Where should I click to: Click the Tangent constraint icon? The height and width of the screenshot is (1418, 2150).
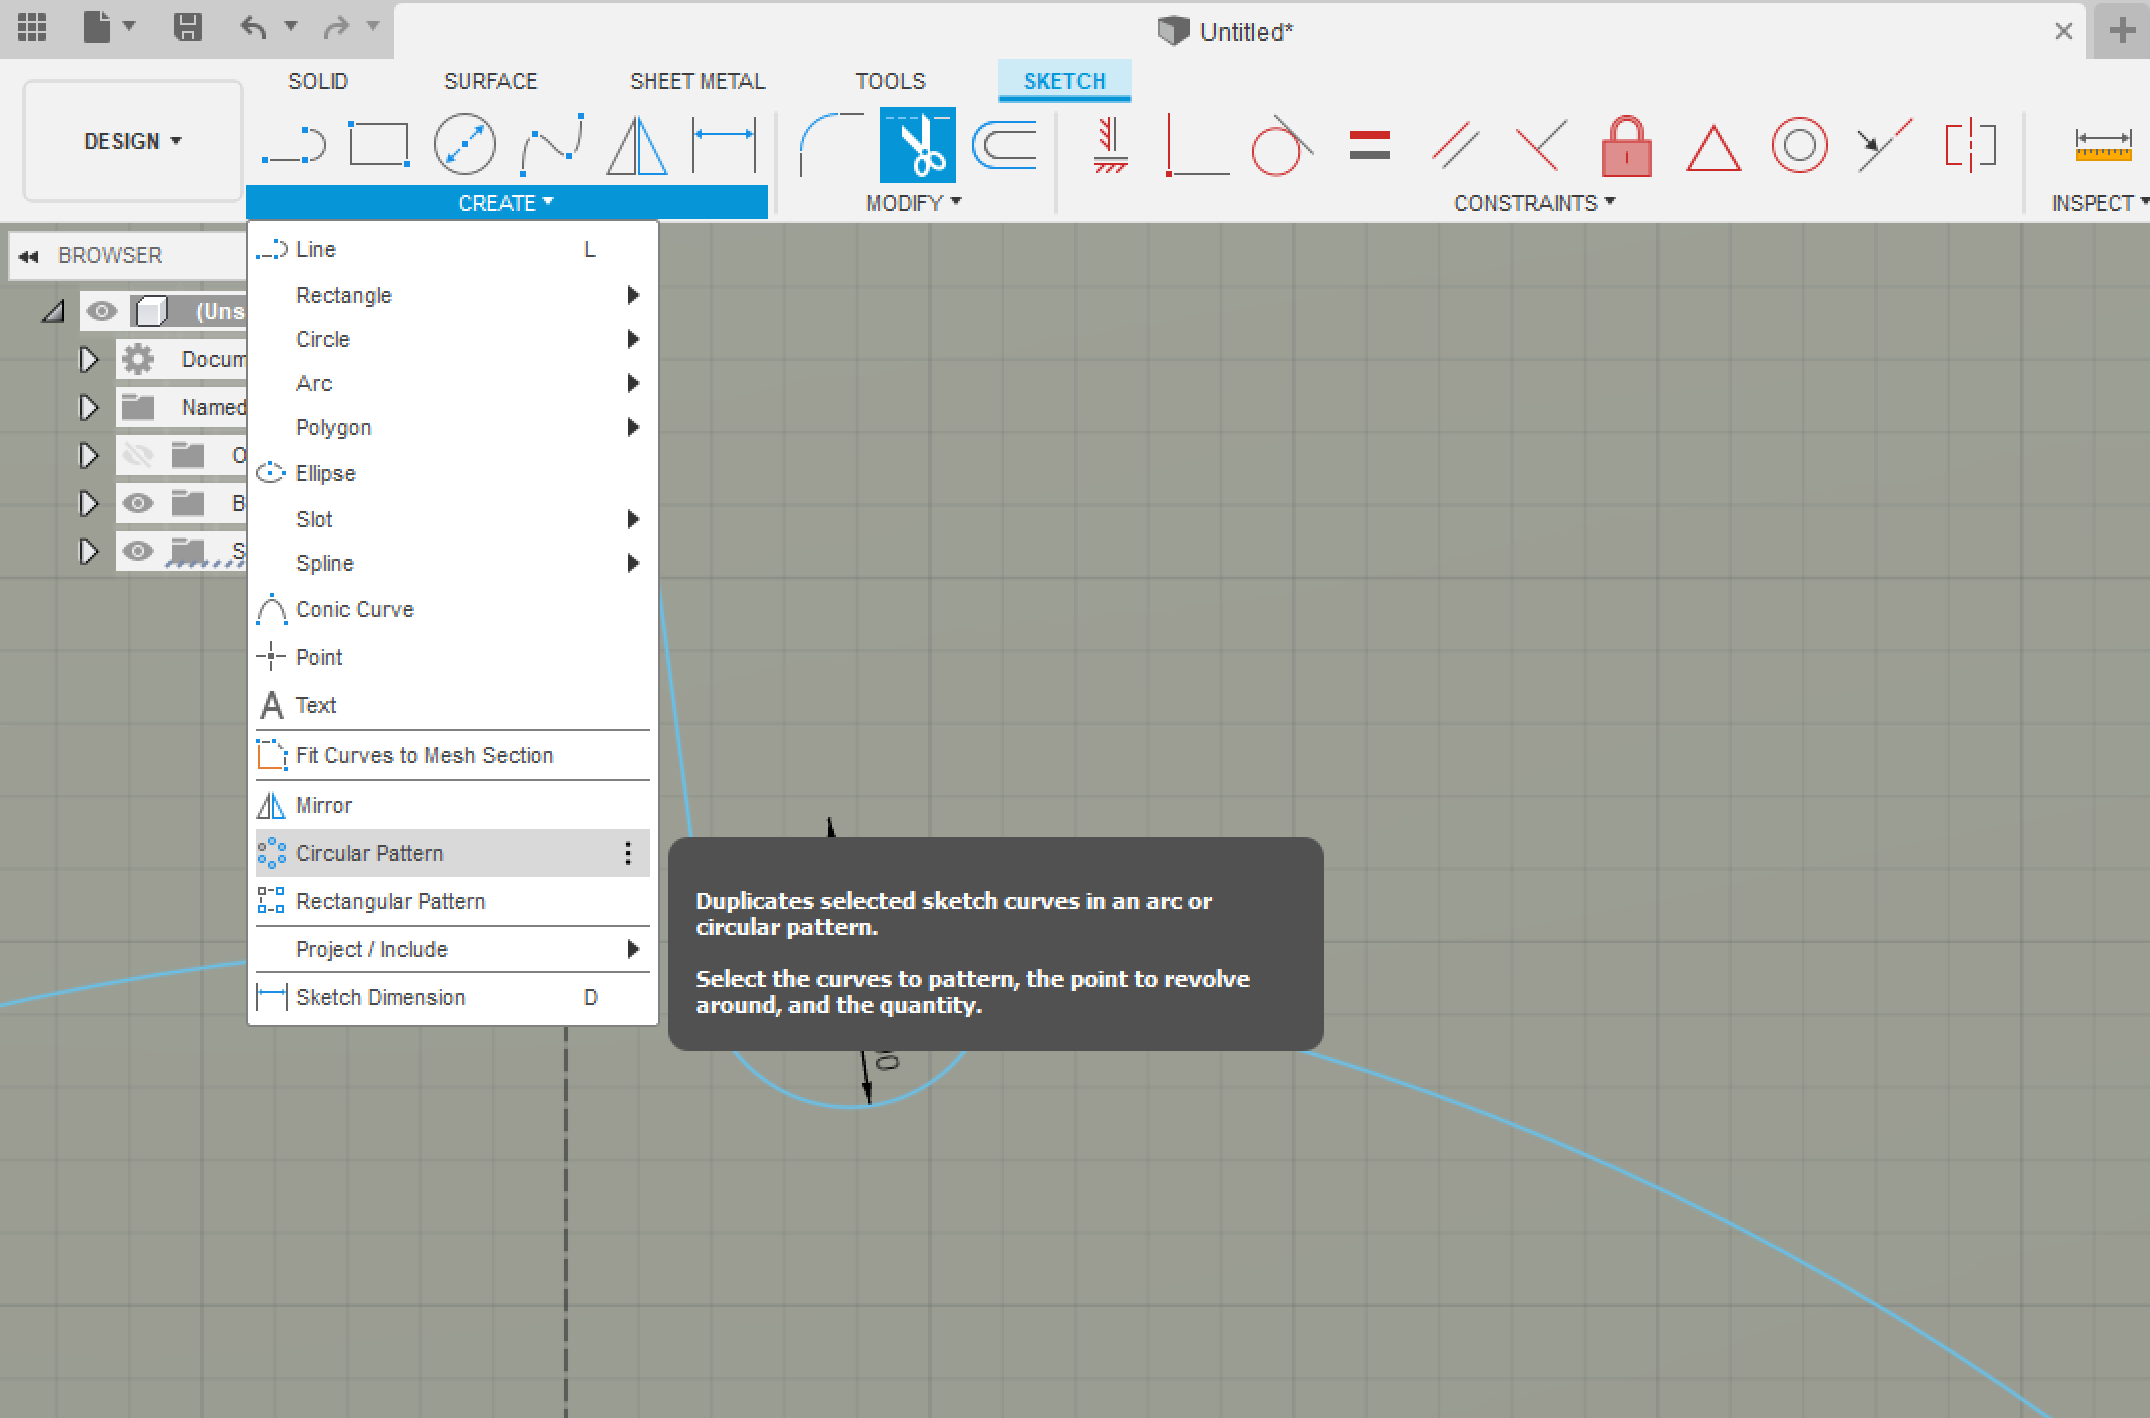tap(1281, 146)
